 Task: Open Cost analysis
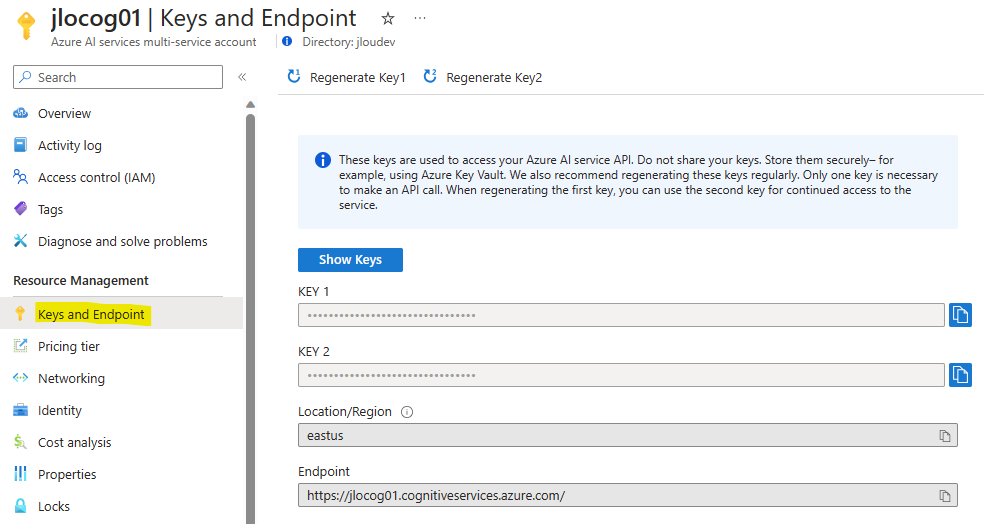[x=74, y=442]
